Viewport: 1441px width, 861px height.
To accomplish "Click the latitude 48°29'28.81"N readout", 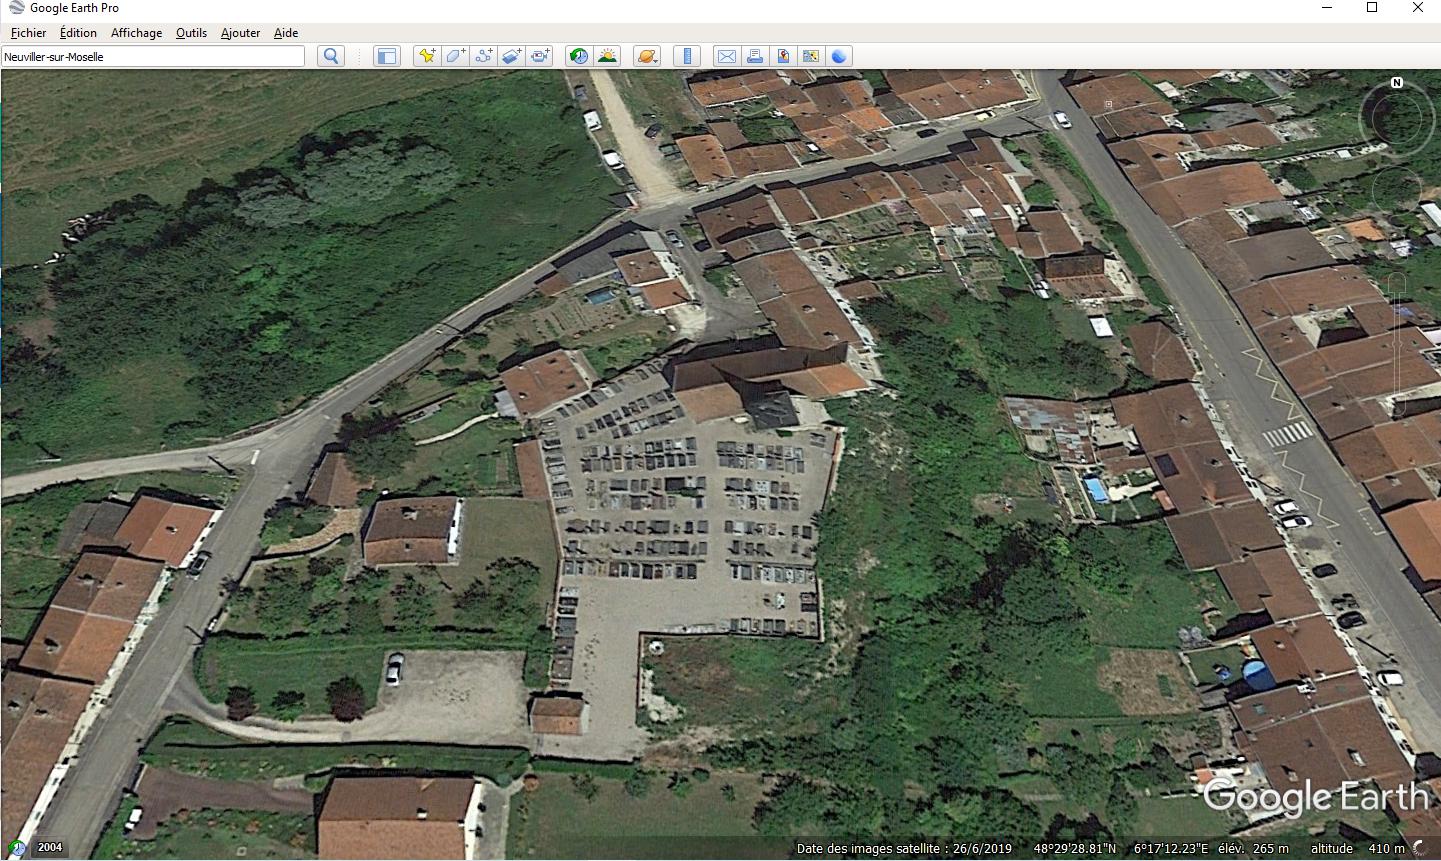I will (1075, 848).
